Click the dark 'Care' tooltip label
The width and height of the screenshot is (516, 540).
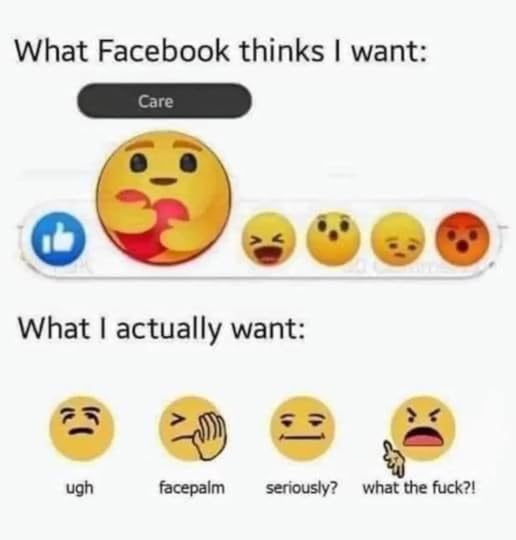tap(164, 101)
